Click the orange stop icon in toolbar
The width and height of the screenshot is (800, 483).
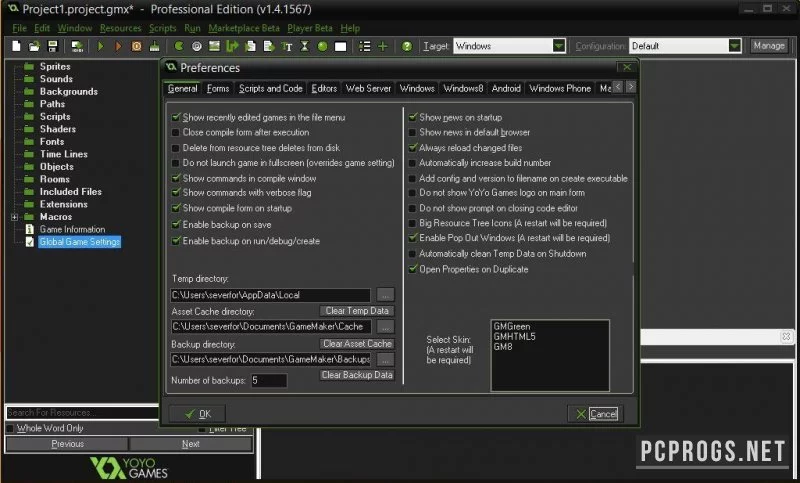[x=136, y=46]
